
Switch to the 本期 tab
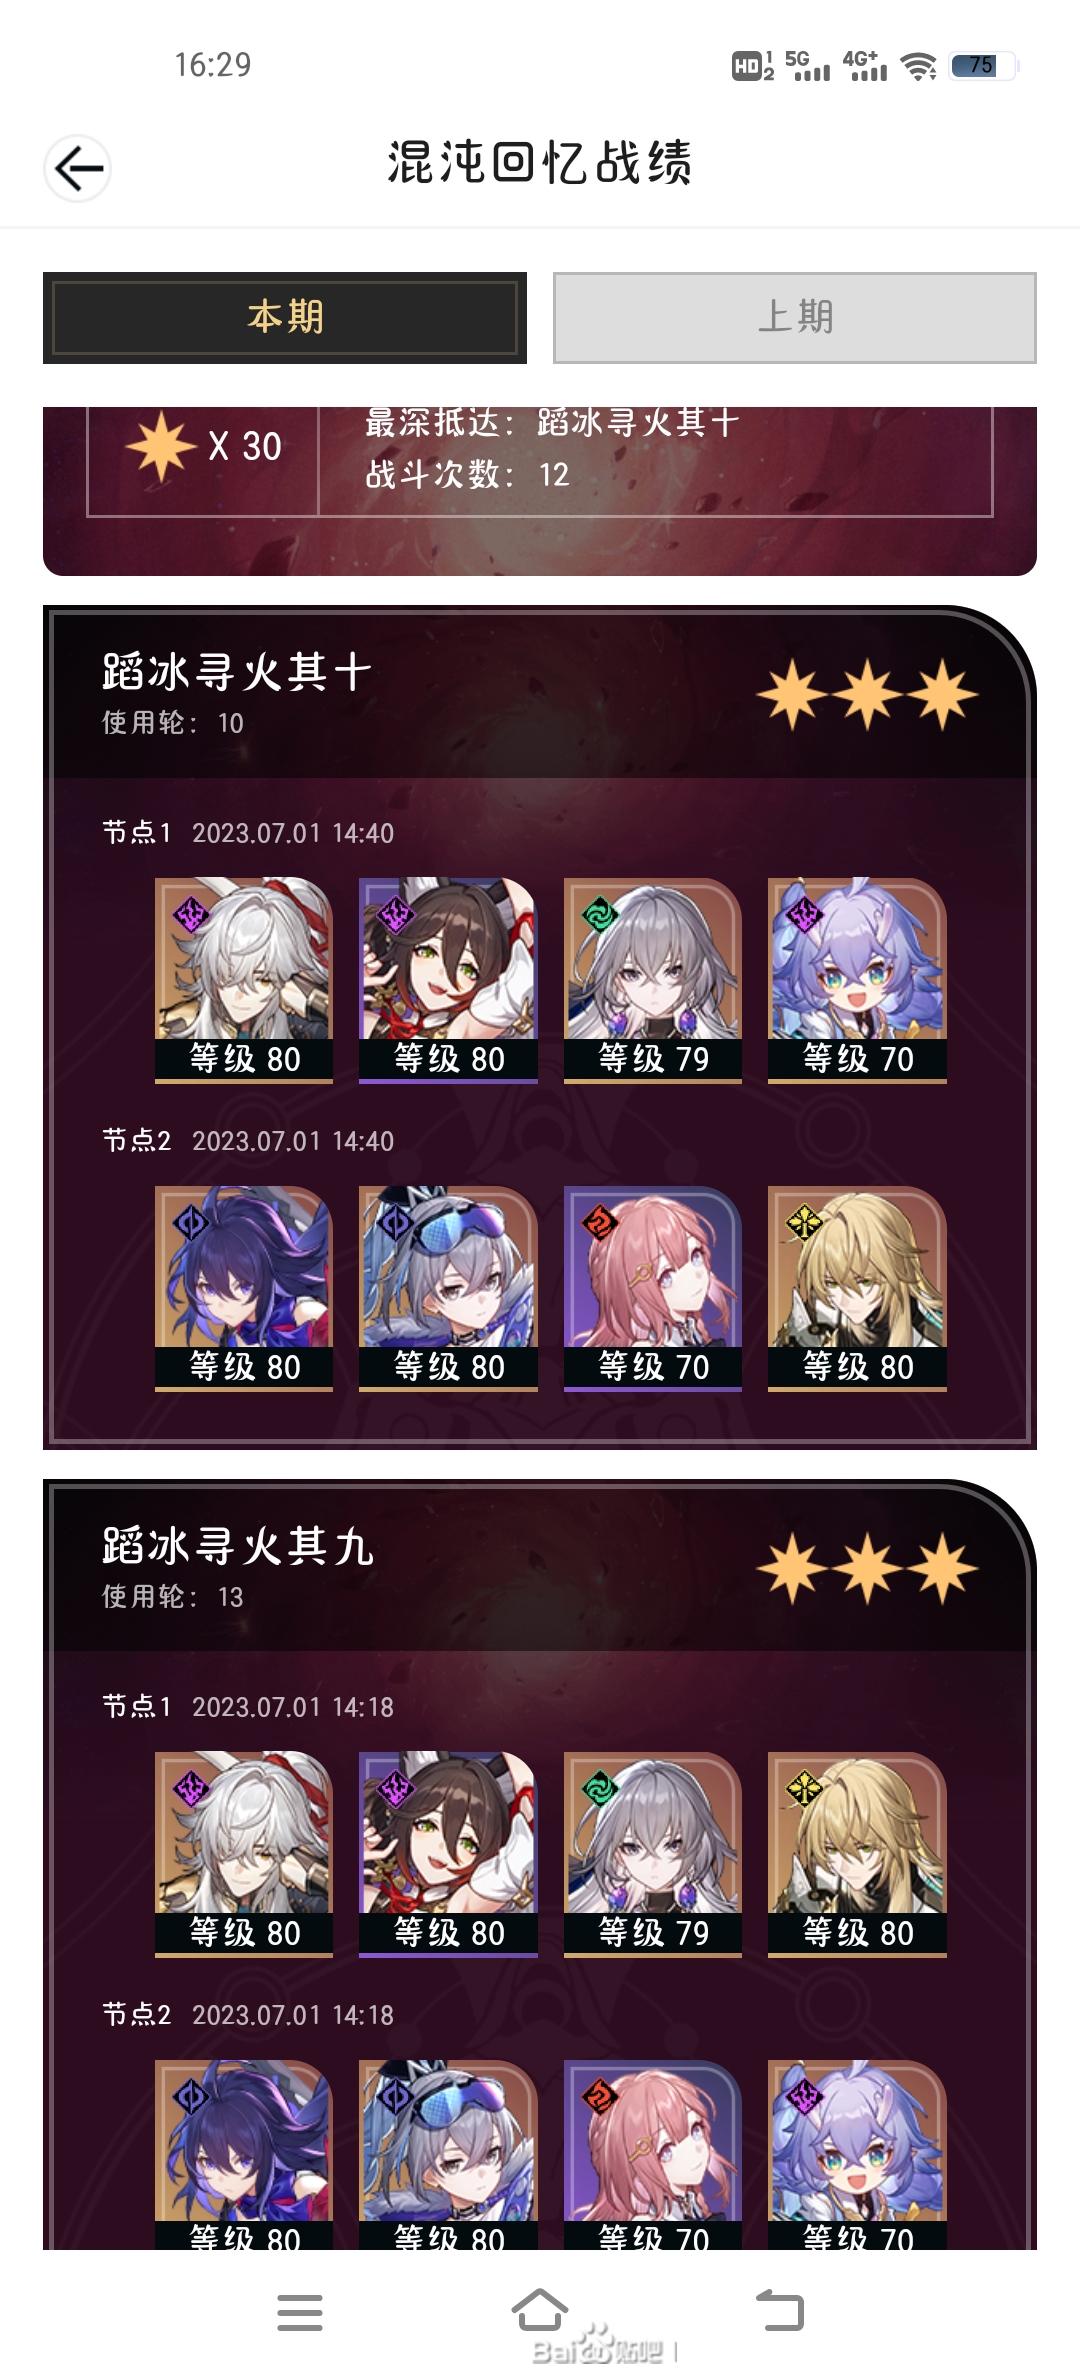tap(285, 317)
